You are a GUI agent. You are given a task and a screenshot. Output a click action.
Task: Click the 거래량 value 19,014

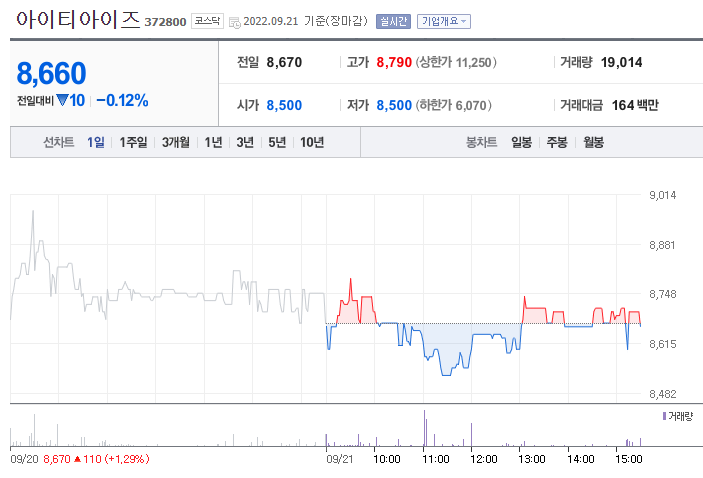point(621,62)
